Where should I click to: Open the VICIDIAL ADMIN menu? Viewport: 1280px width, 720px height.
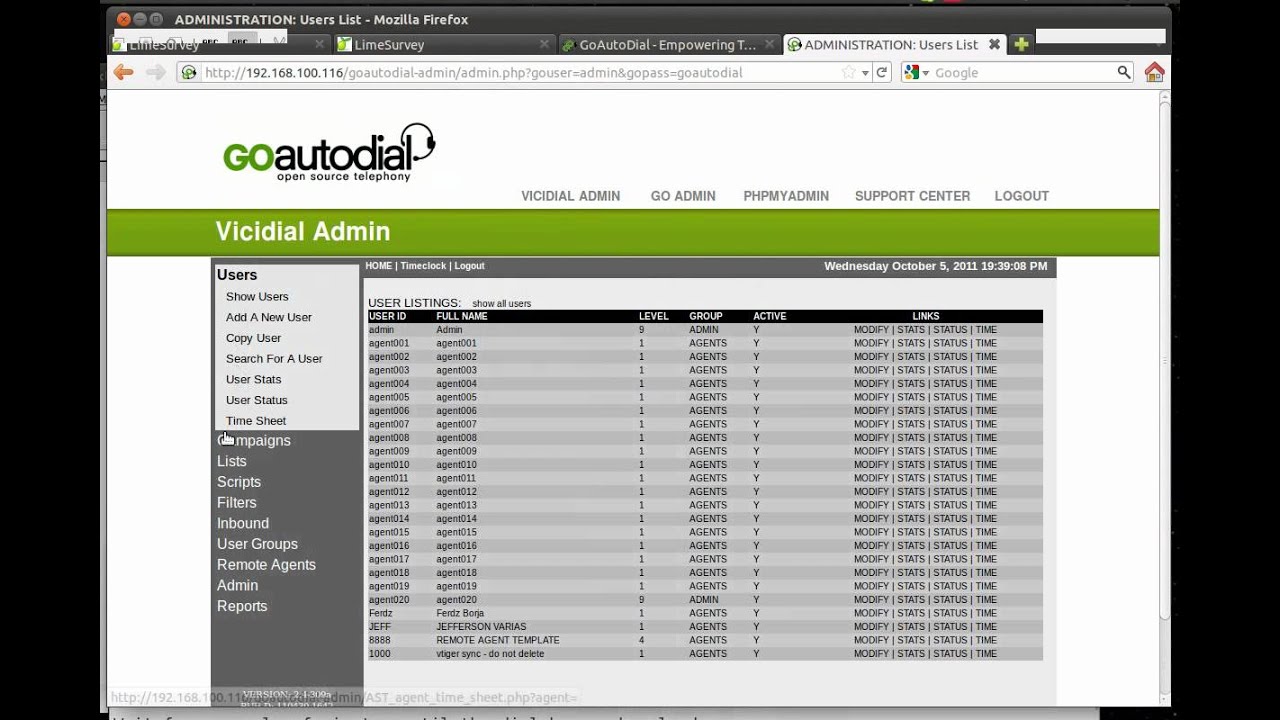click(x=570, y=196)
